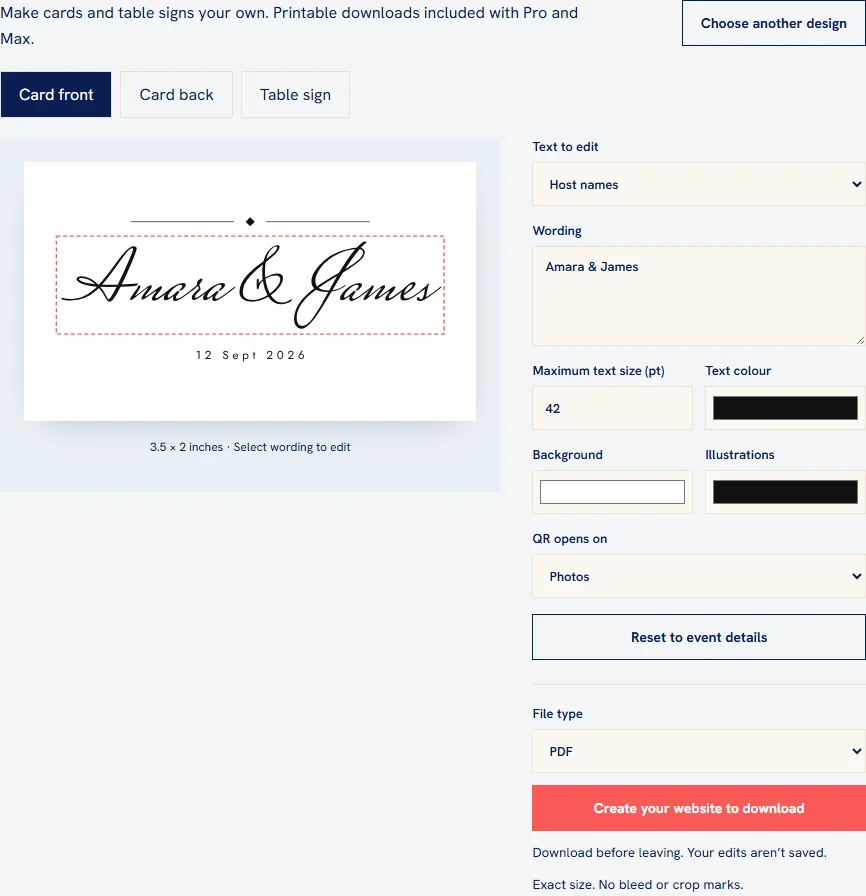Screen dimensions: 866x896
Task: Switch to the Card back tab
Action: click(x=177, y=95)
